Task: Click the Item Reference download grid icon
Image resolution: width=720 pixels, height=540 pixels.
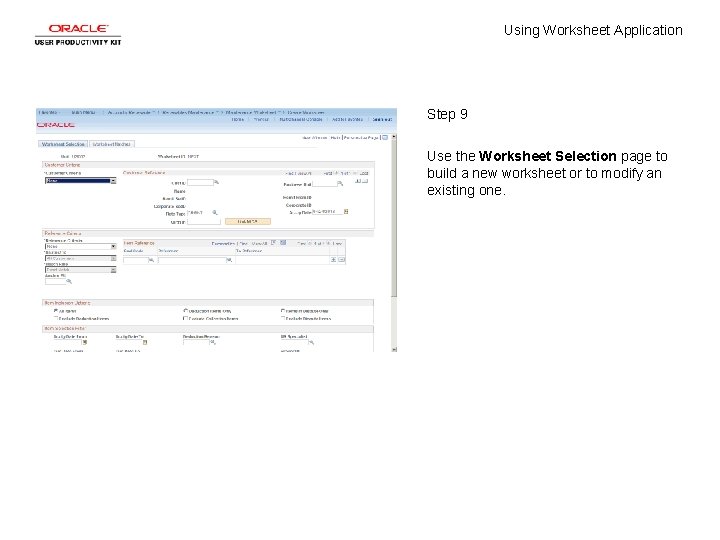Action: (283, 243)
